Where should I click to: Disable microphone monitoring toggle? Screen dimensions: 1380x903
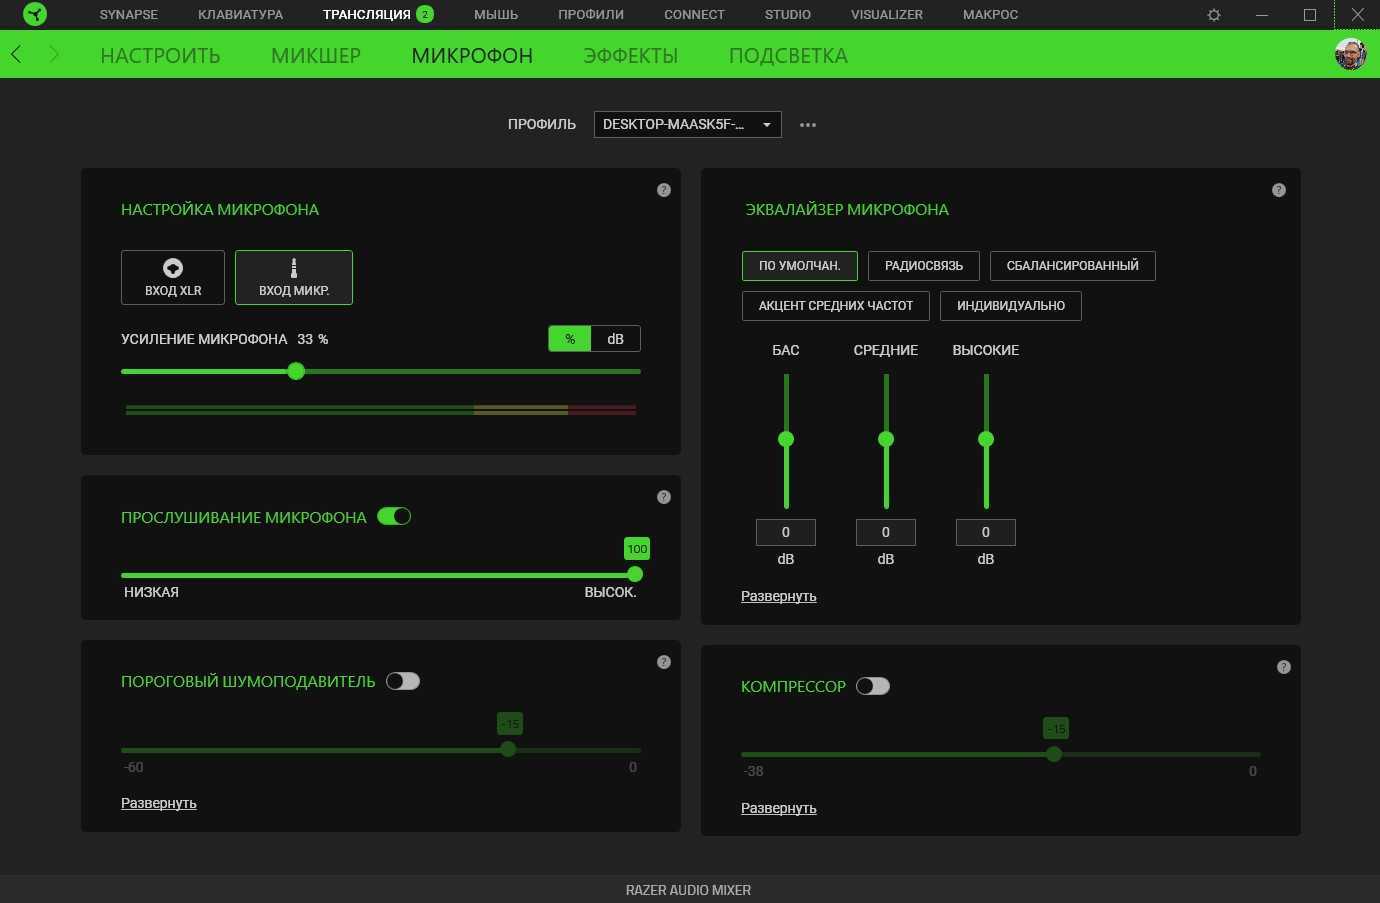click(394, 517)
